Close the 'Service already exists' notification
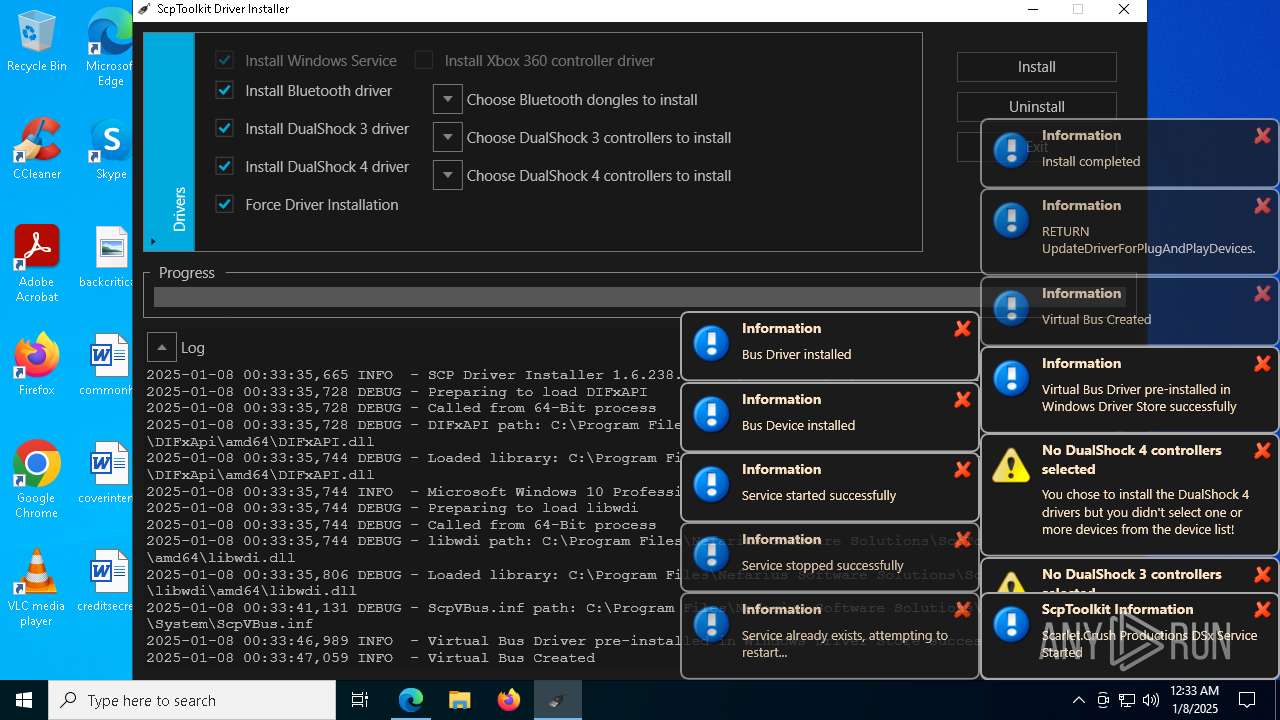The height and width of the screenshot is (720, 1280). (x=962, y=610)
